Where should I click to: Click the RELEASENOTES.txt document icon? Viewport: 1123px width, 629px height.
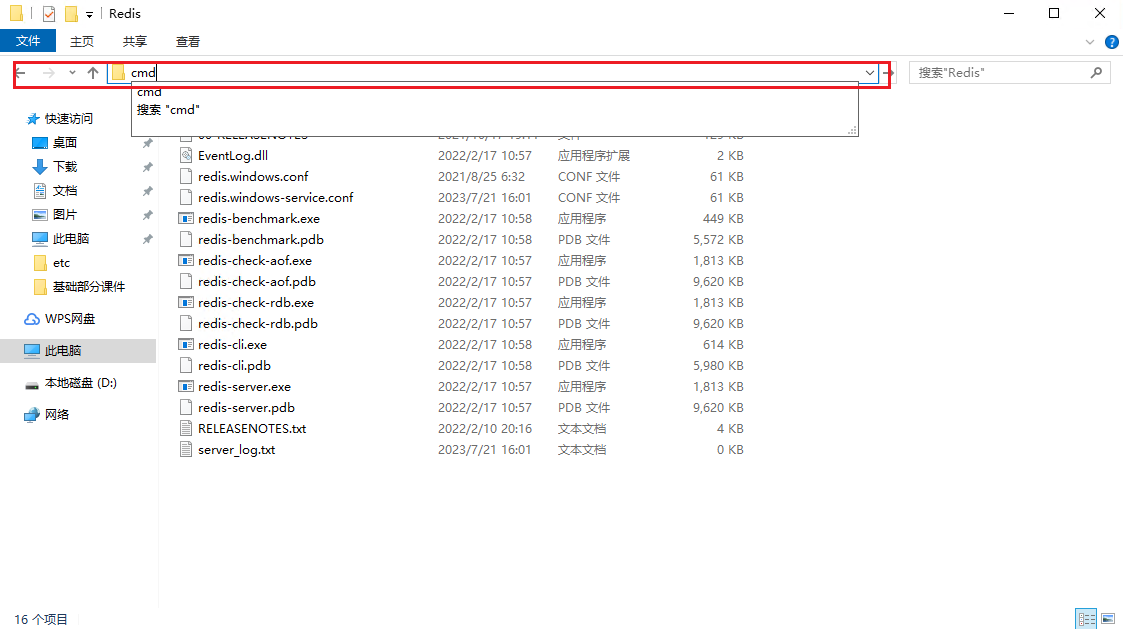(x=186, y=428)
